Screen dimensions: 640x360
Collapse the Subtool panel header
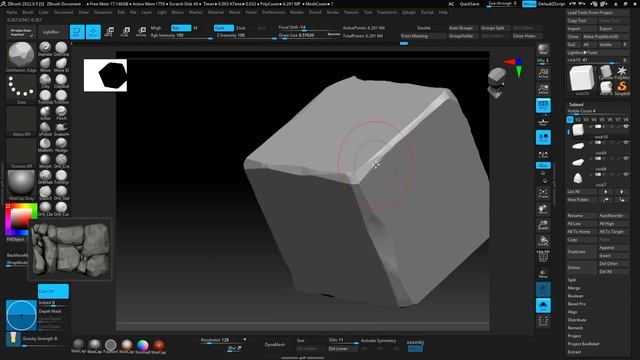(576, 104)
